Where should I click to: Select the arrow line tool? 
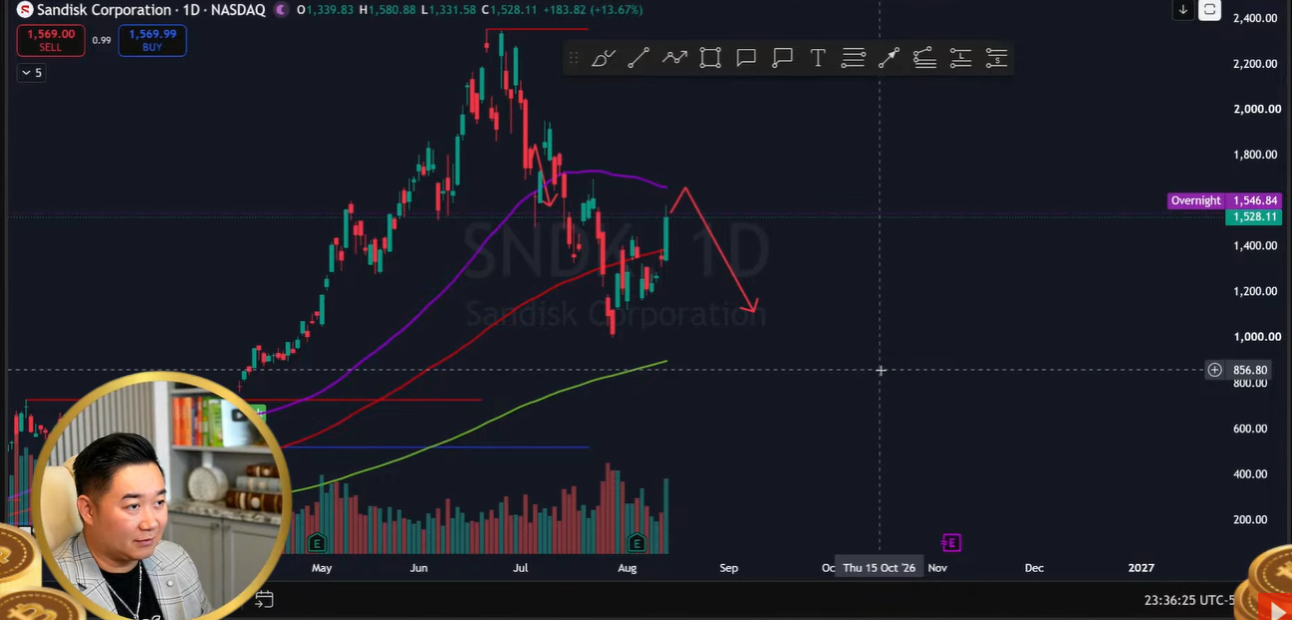[x=888, y=58]
